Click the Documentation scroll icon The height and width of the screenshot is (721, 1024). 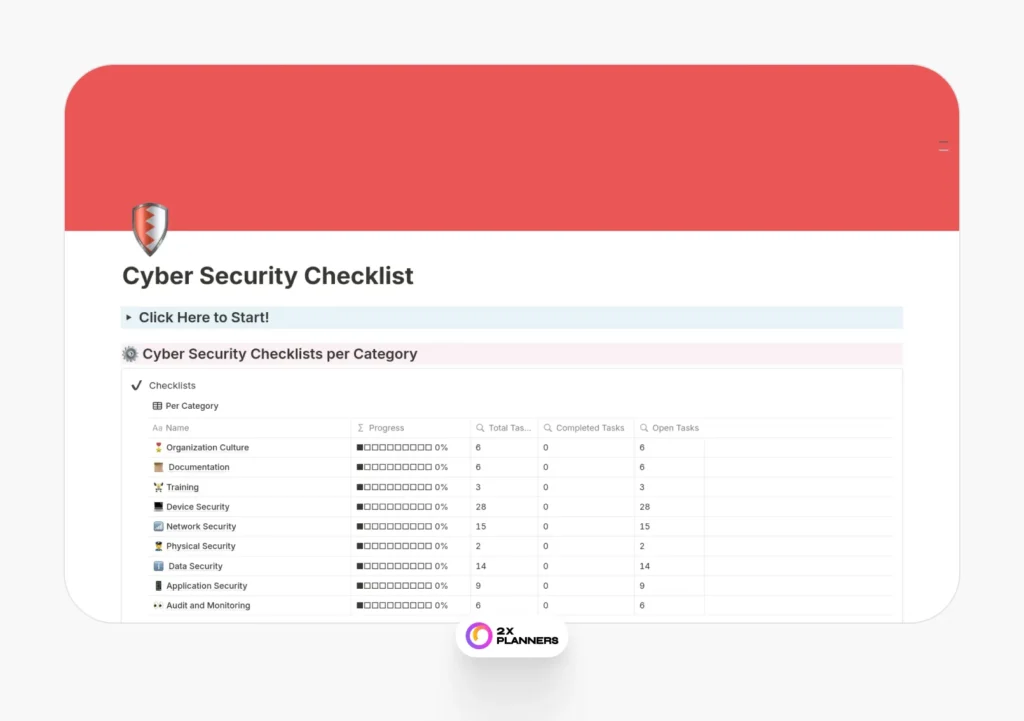tap(158, 467)
